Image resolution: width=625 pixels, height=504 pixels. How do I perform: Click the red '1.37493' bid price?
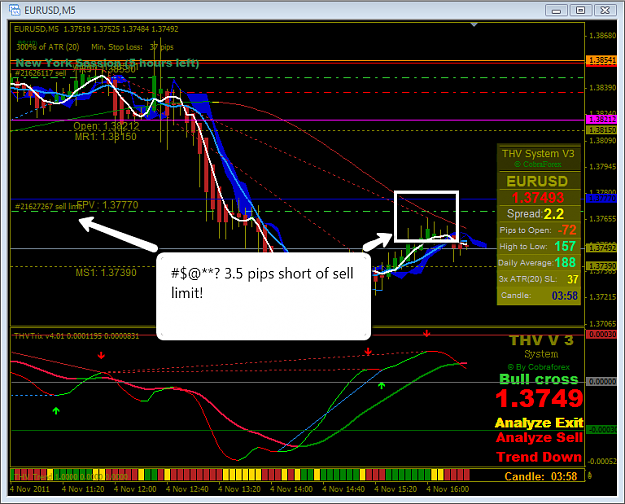(538, 198)
